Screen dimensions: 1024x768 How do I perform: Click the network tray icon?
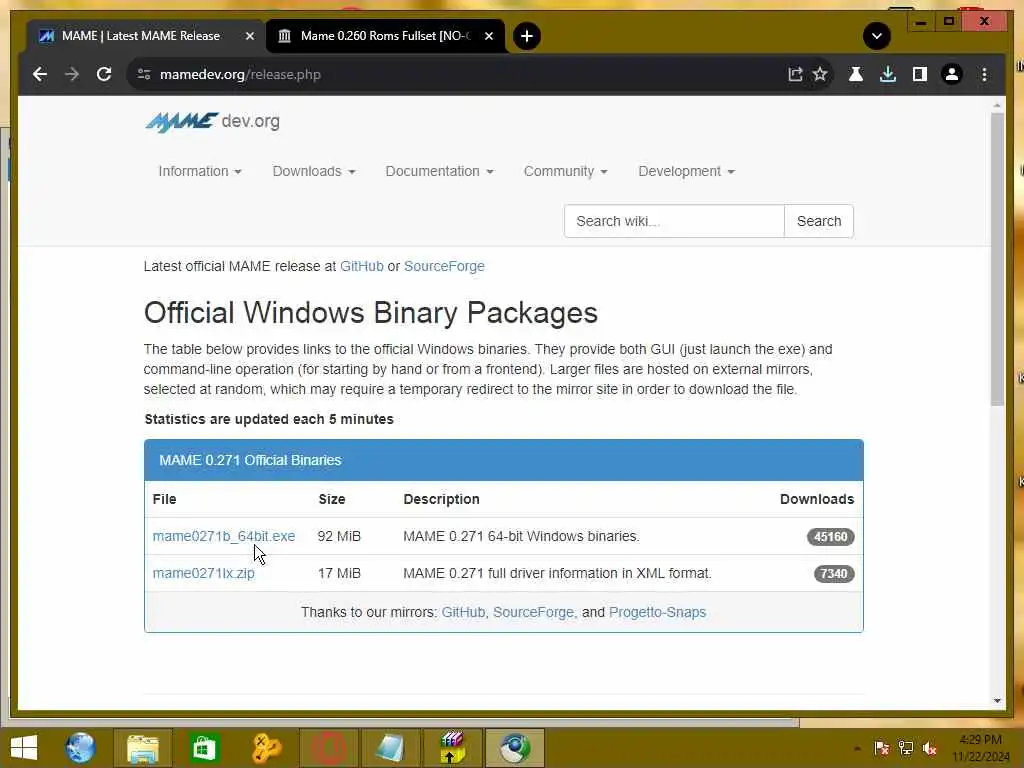(906, 748)
